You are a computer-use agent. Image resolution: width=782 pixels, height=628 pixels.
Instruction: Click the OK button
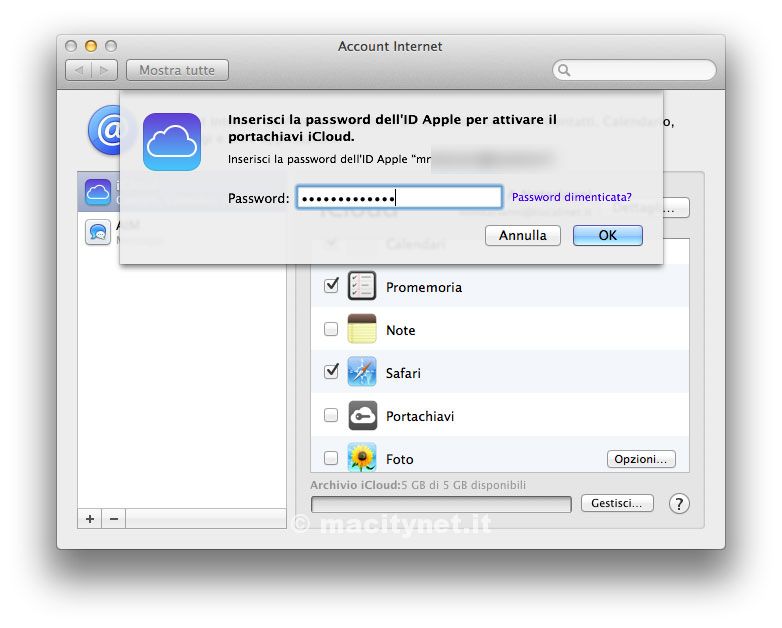[x=607, y=235]
